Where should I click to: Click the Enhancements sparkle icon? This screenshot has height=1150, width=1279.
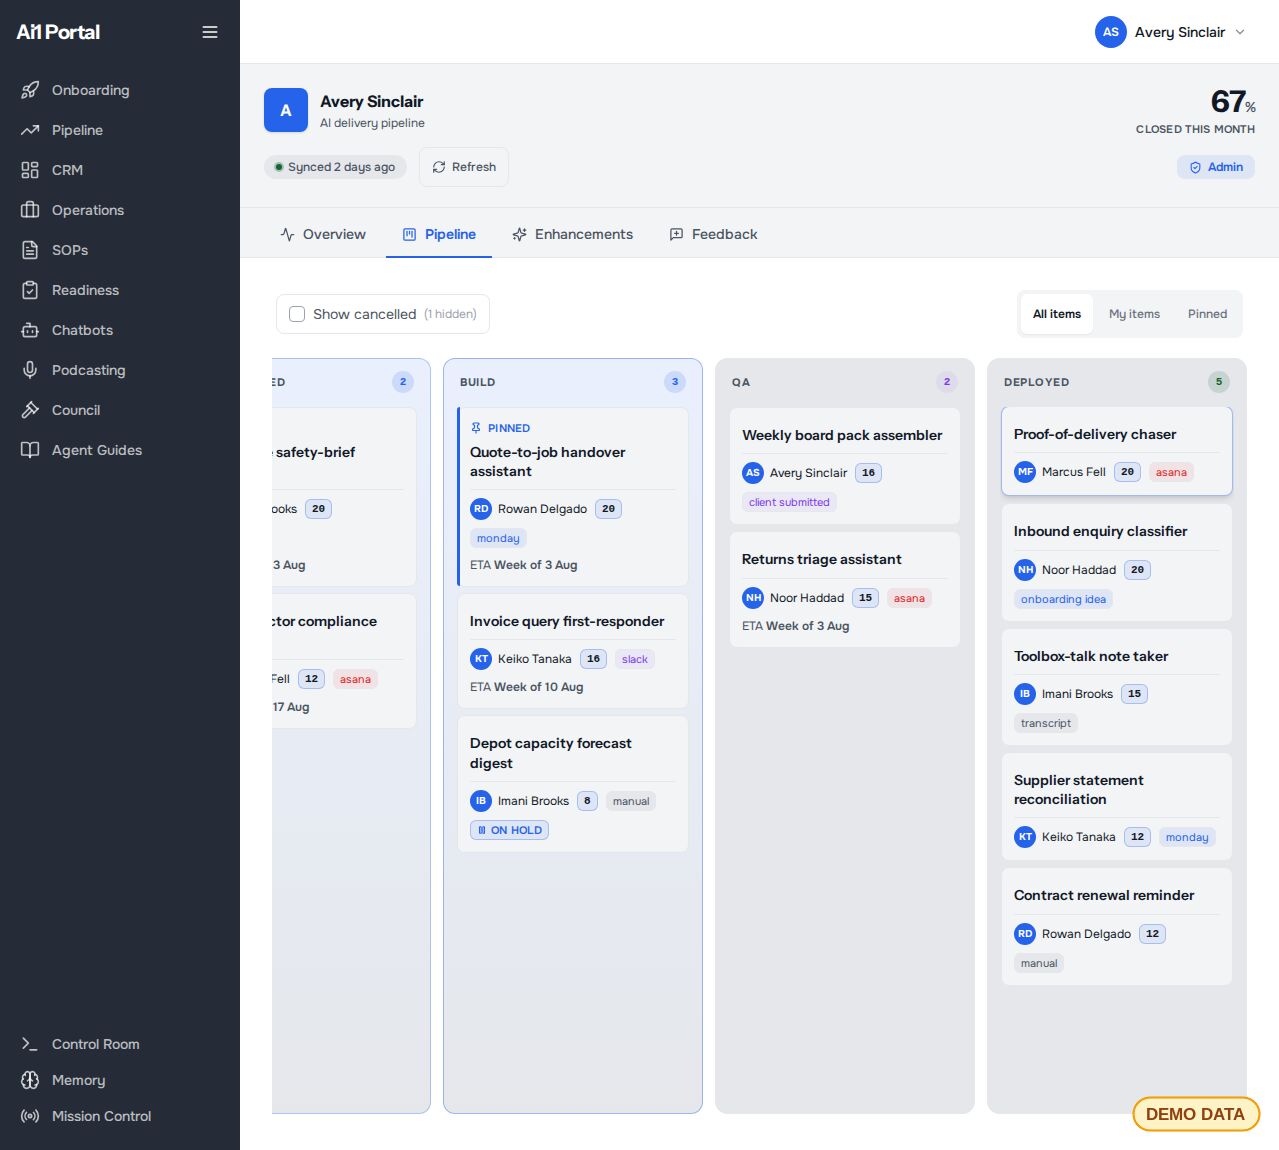click(x=520, y=234)
